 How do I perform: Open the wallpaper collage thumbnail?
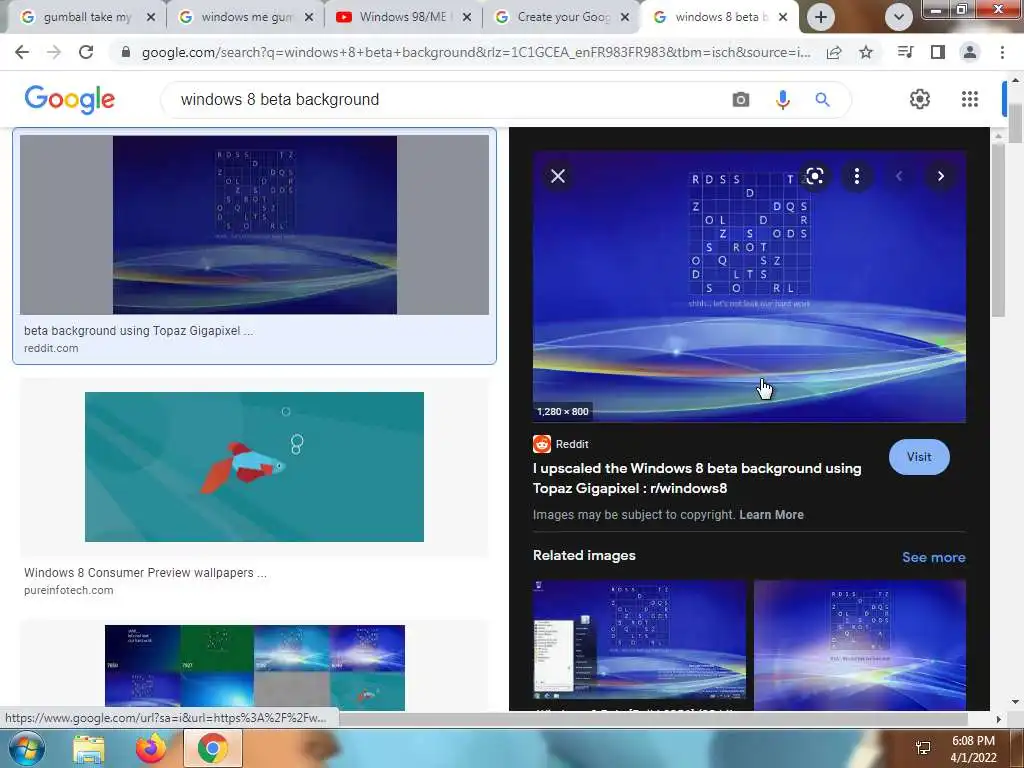pos(255,667)
